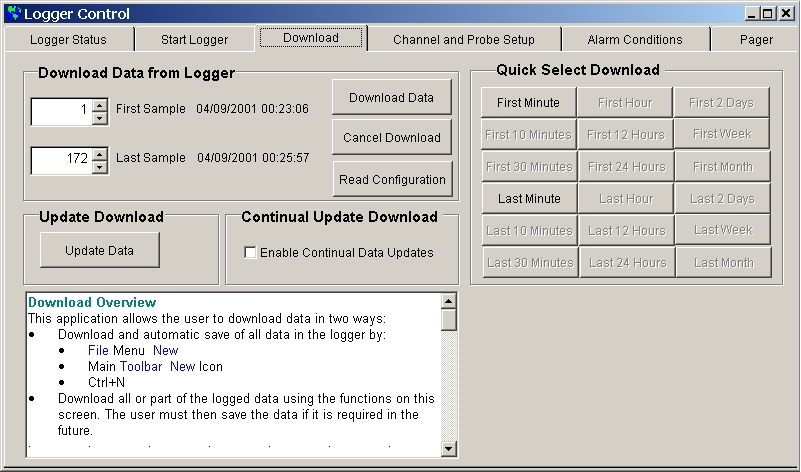The height and width of the screenshot is (472, 801).
Task: Click the Last 30 Minutes button
Action: tap(530, 263)
